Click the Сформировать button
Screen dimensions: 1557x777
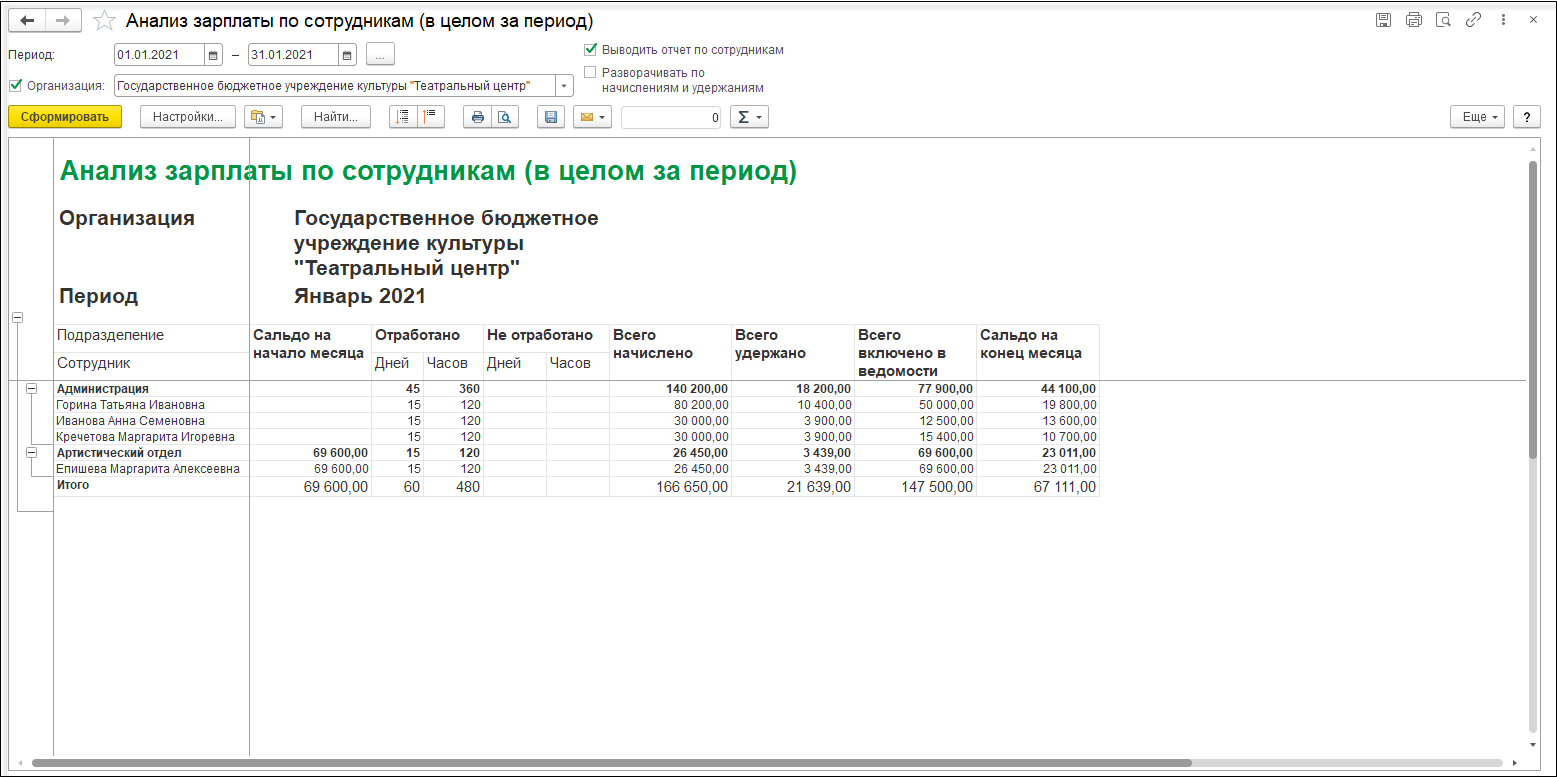point(65,117)
